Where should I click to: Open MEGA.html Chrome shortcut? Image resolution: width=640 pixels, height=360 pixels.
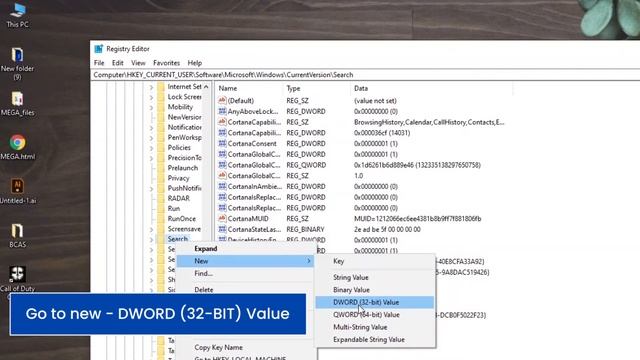(x=17, y=147)
